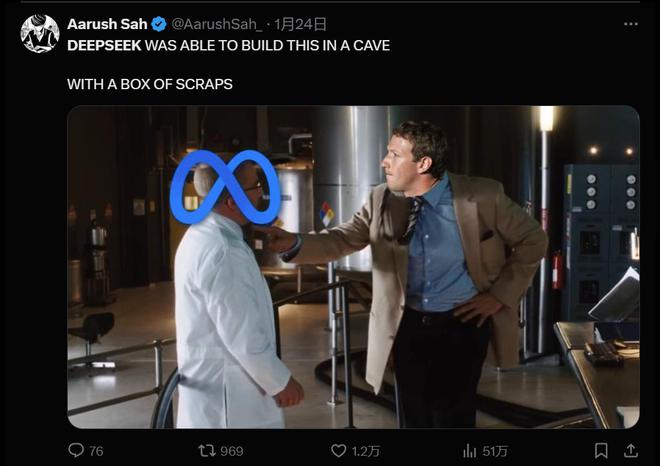This screenshot has height=466, width=660.
Task: Click the text WITH A BOX OF SCRAPS
Action: tap(150, 84)
